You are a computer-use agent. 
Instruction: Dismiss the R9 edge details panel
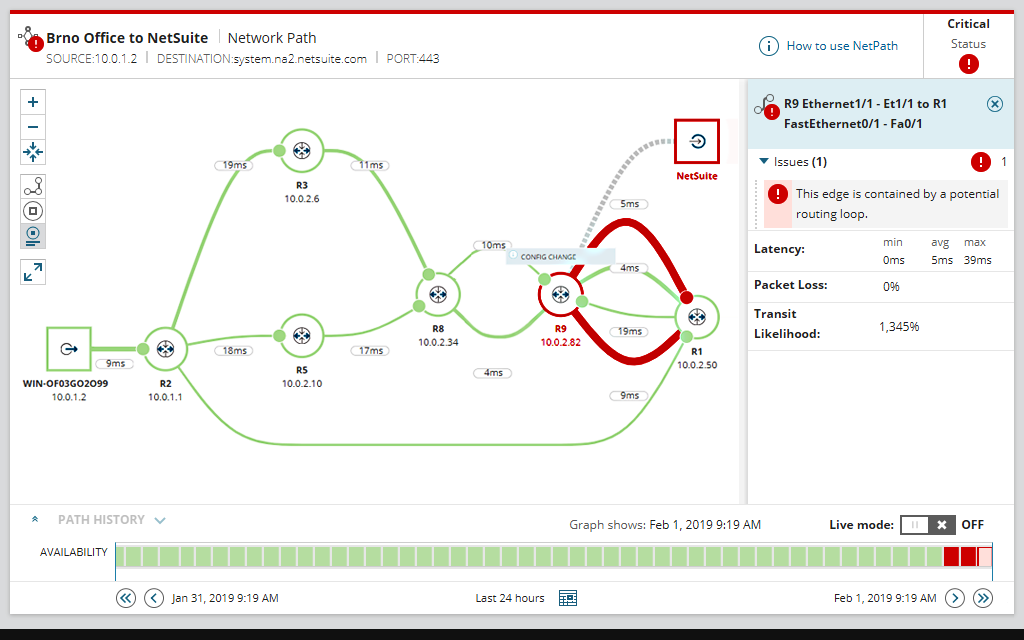[x=995, y=103]
